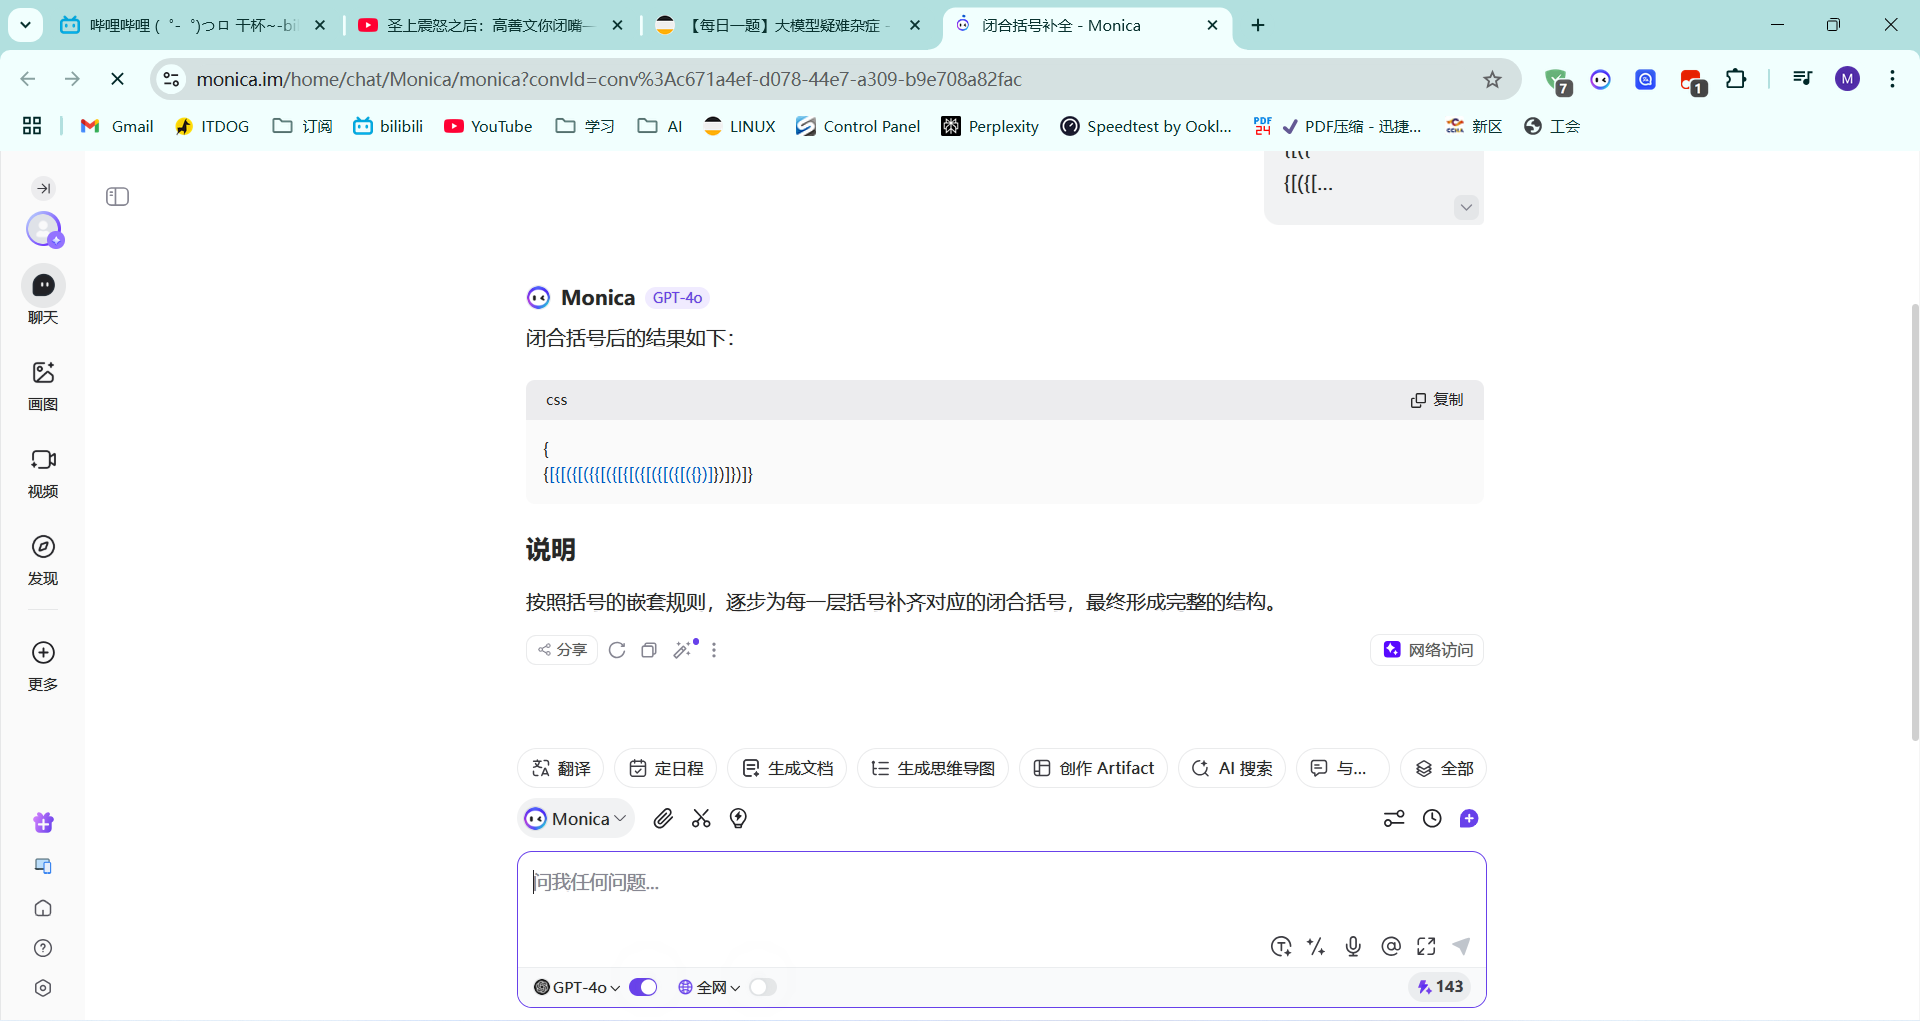Image resolution: width=1920 pixels, height=1021 pixels.
Task: Open the 视频 video section in sidebar
Action: pos(43,472)
